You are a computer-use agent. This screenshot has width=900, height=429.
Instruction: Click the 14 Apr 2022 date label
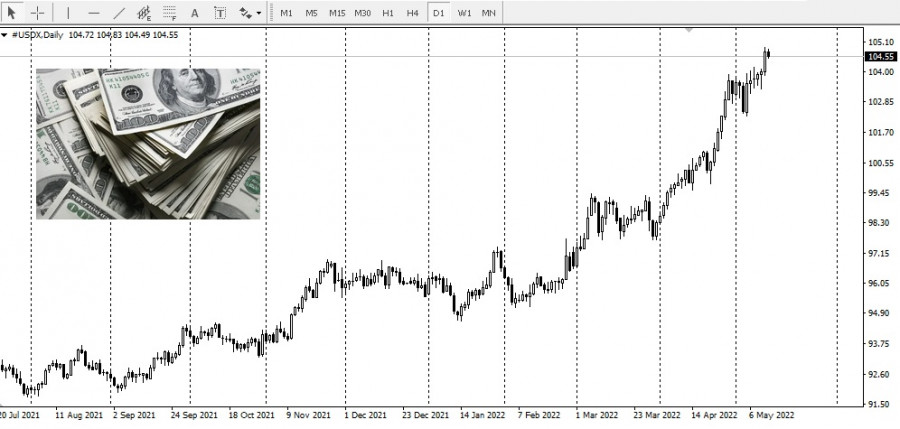(714, 415)
